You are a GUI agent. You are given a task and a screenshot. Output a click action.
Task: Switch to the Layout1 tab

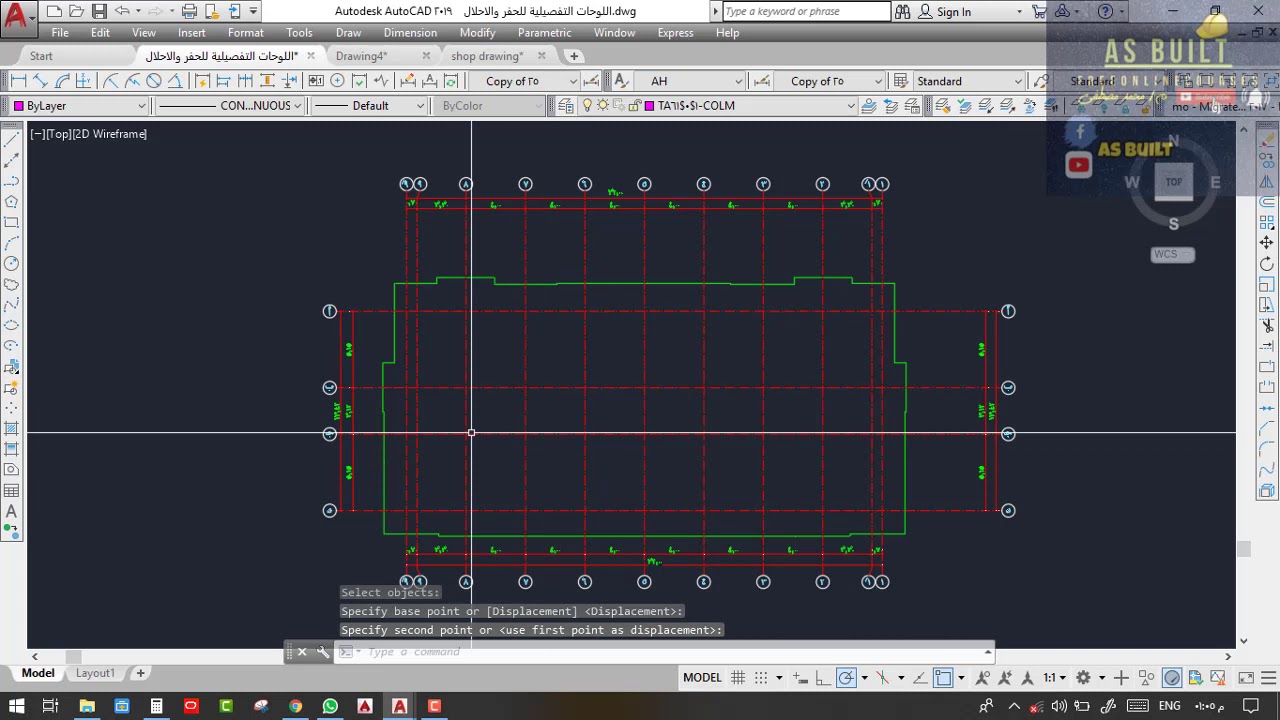tap(96, 673)
